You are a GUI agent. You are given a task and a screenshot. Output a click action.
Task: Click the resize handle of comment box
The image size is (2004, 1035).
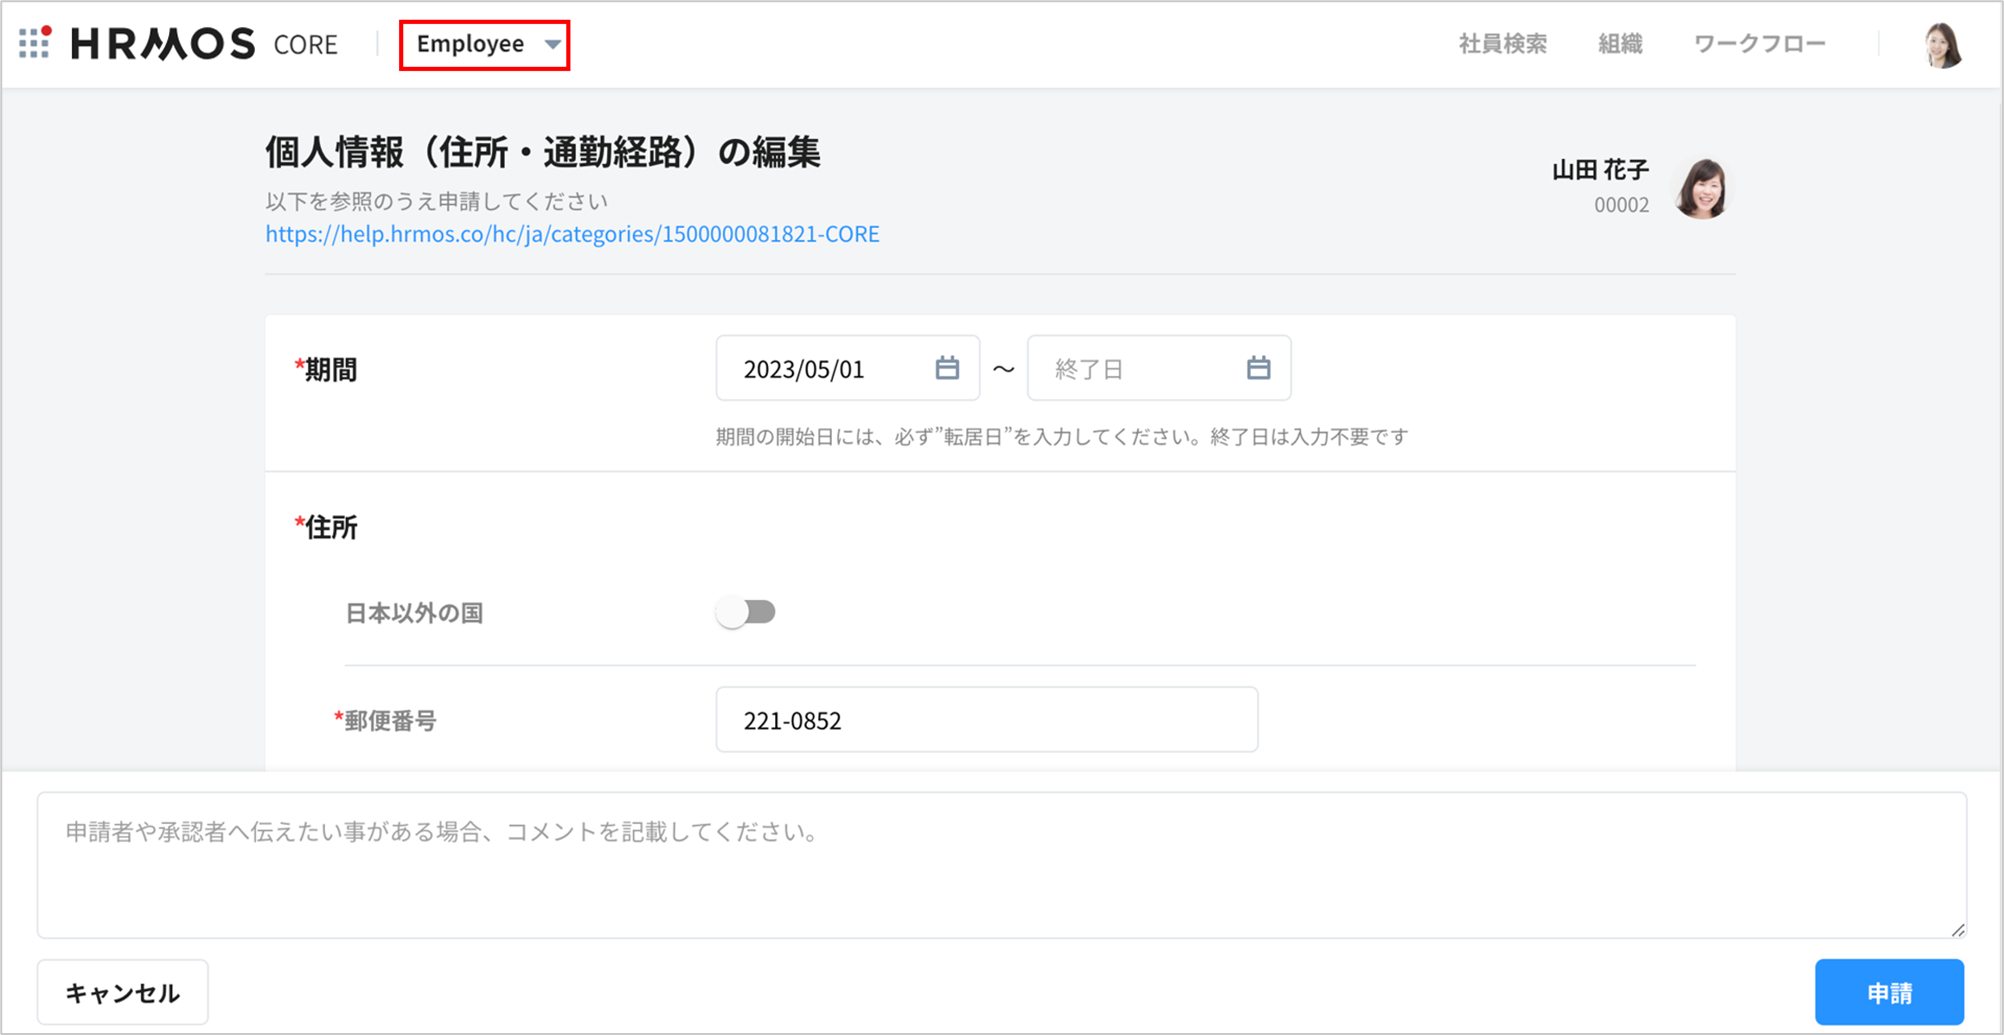1957,929
